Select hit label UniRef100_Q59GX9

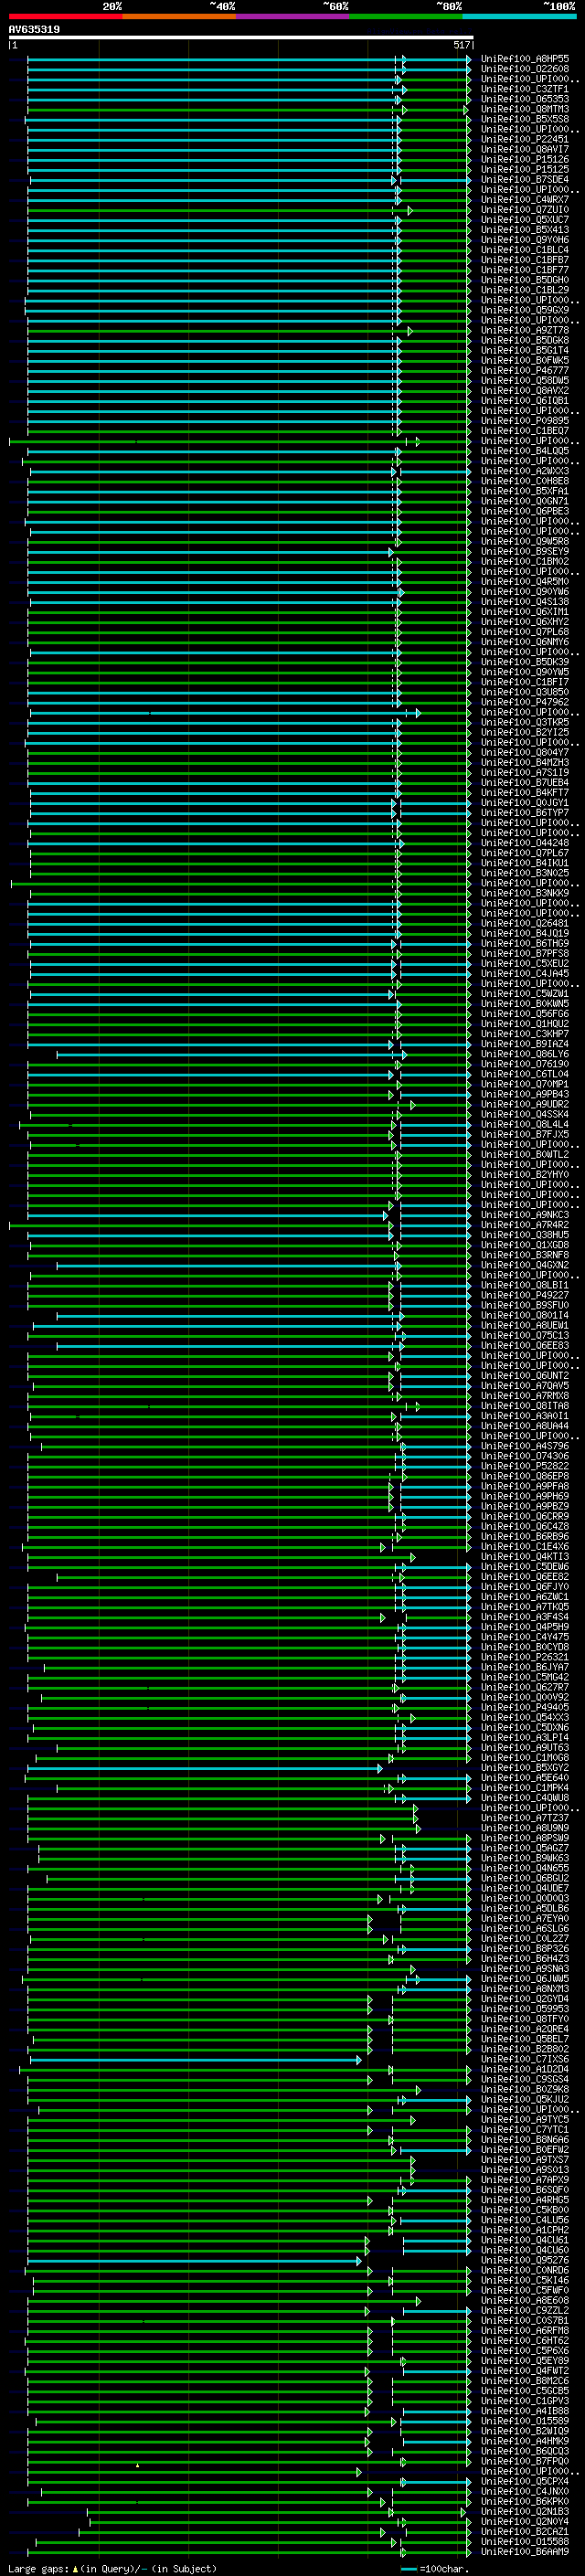point(525,310)
